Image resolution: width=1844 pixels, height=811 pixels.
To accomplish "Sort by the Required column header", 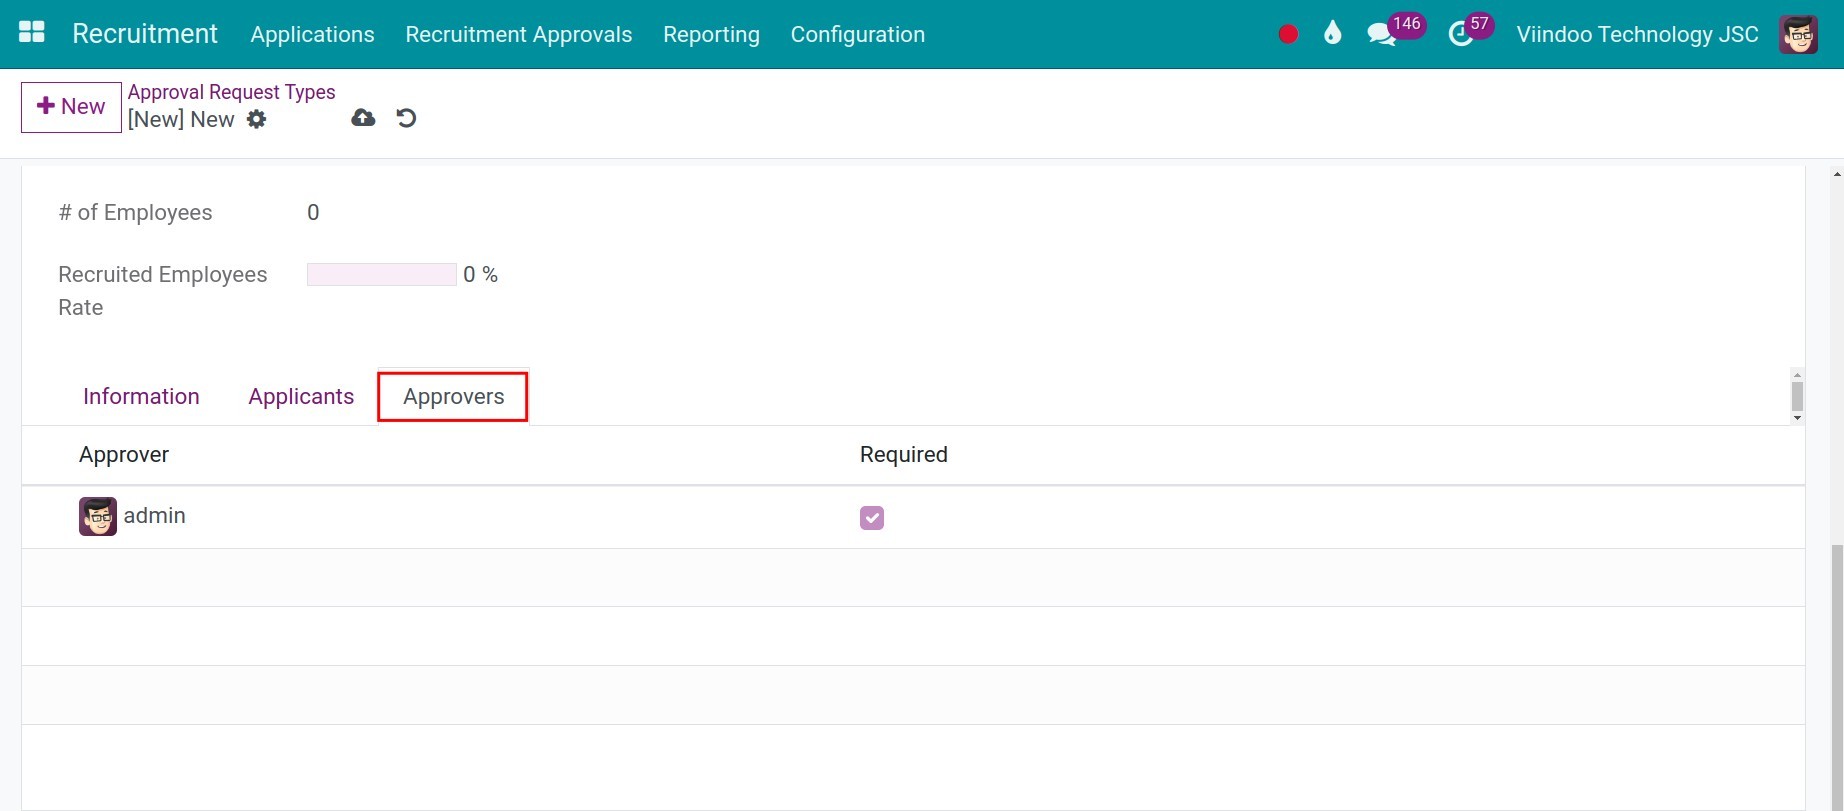I will click(x=903, y=455).
